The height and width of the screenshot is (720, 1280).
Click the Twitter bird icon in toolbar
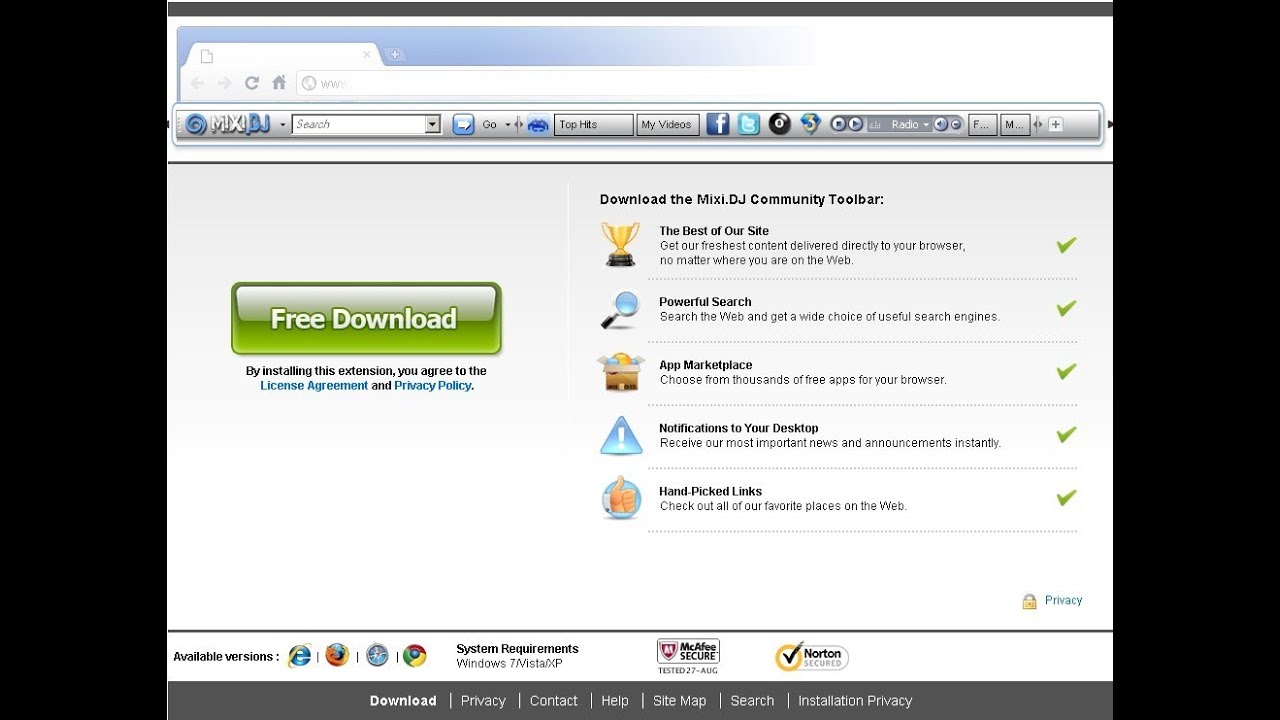(x=749, y=124)
